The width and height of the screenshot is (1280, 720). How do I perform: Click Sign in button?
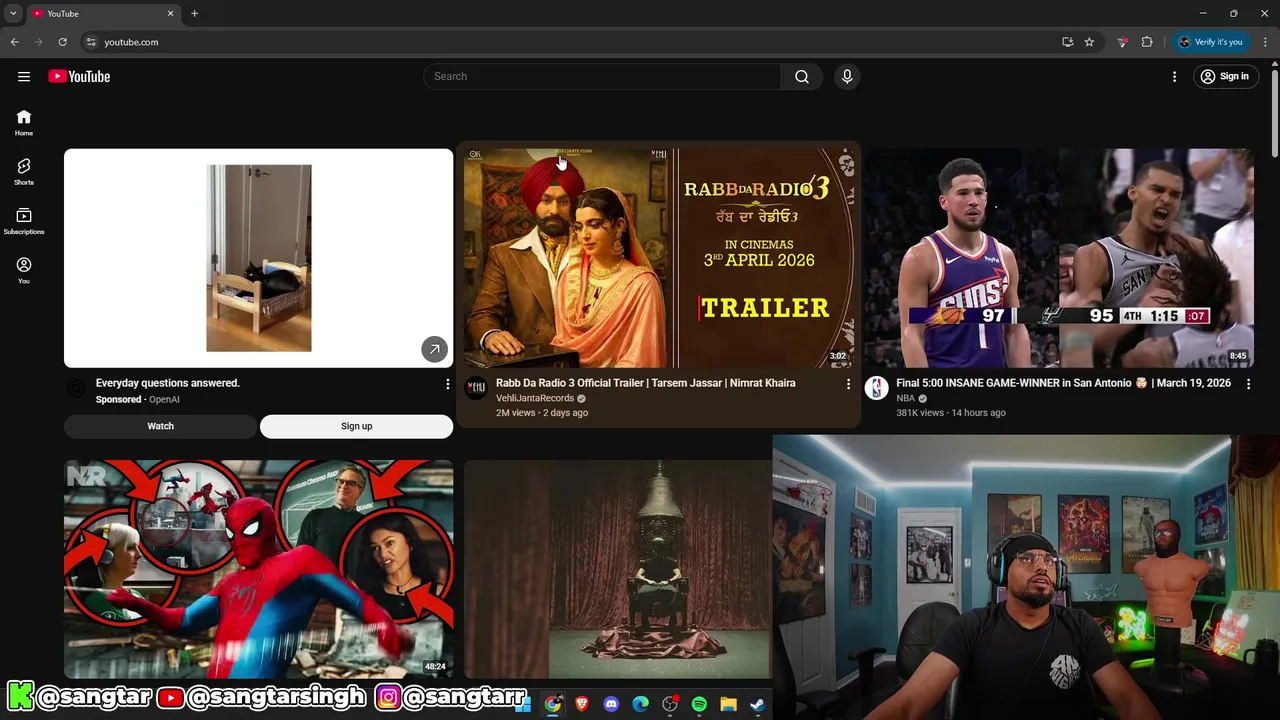[1224, 76]
